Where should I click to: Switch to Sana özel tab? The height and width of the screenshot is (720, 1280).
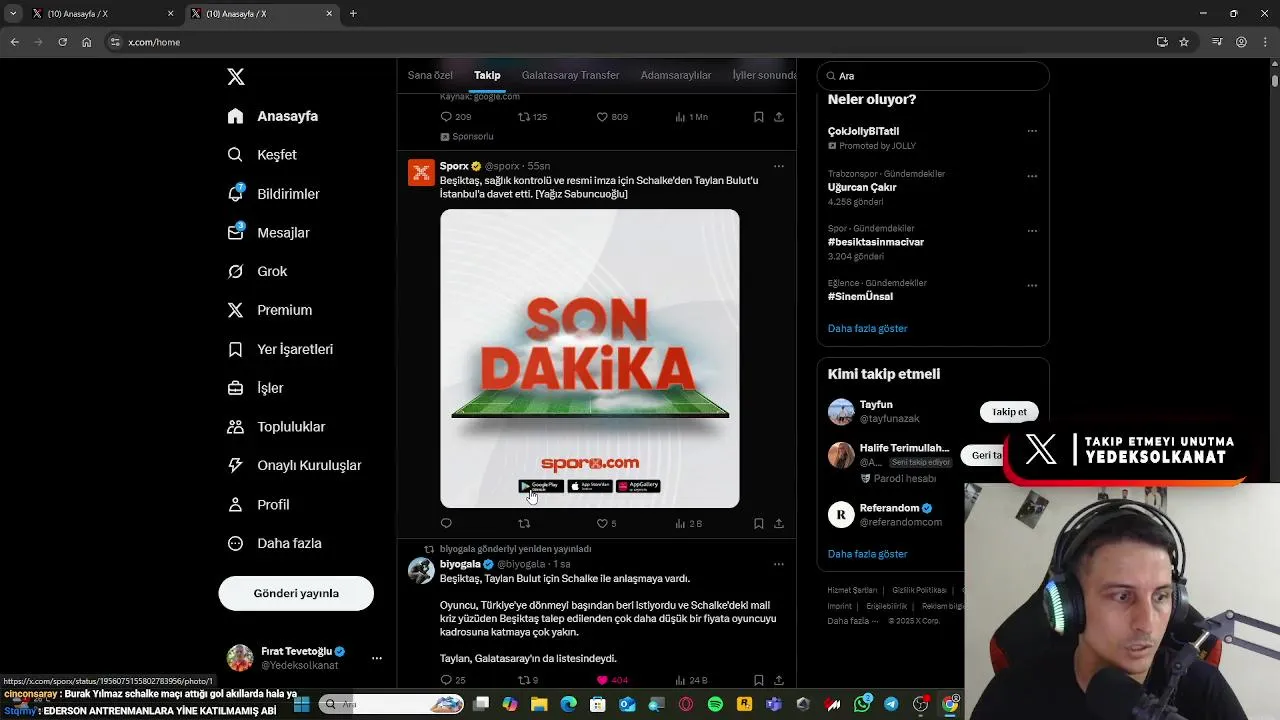(x=430, y=75)
